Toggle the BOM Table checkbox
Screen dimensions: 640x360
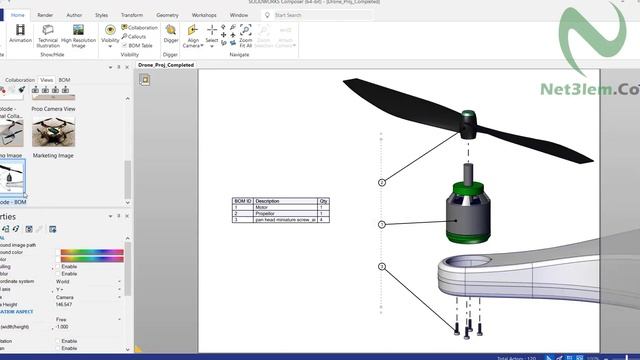point(124,46)
